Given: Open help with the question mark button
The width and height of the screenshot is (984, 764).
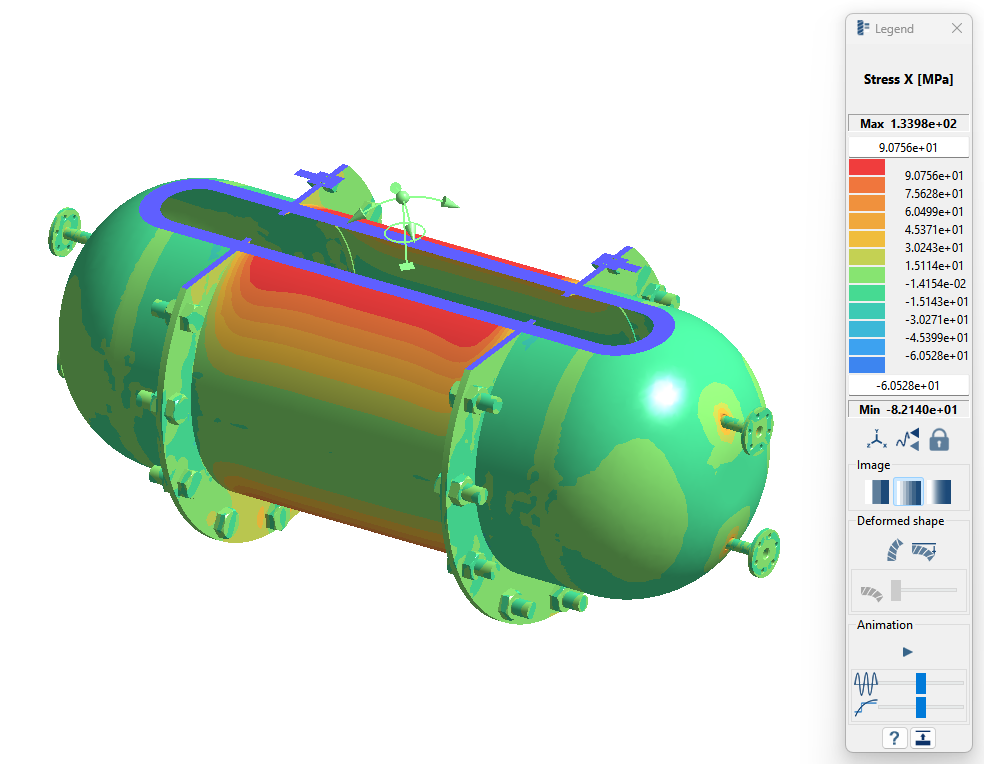Looking at the screenshot, I should point(894,738).
